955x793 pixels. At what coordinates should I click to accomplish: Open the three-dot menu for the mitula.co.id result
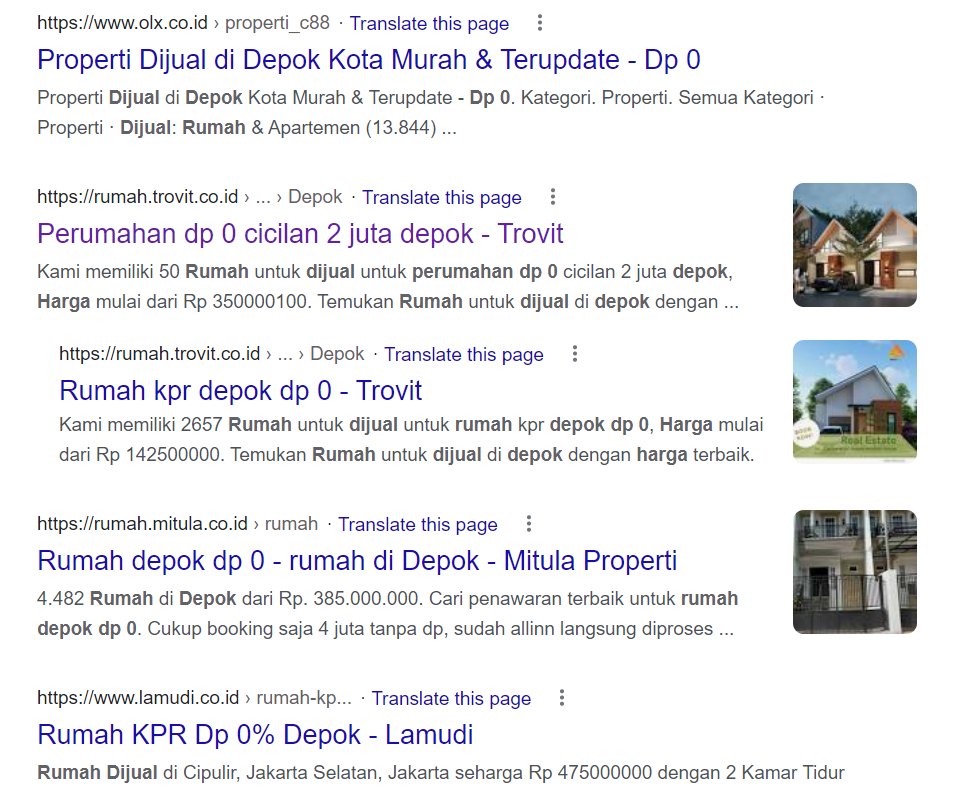[529, 524]
